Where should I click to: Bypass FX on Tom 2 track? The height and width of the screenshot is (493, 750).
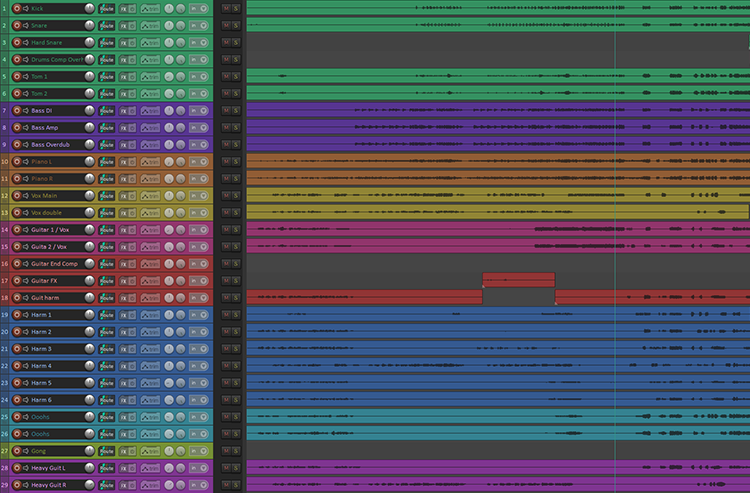click(132, 94)
